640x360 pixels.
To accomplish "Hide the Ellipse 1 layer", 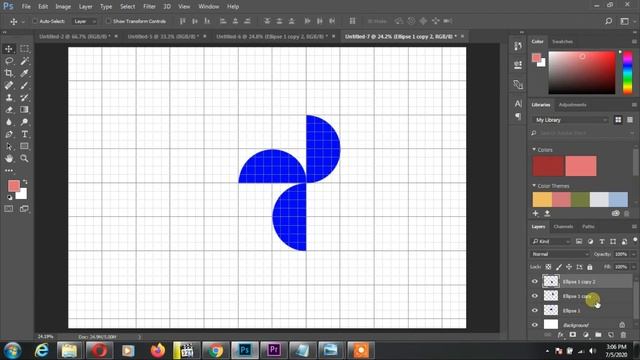I will (x=535, y=310).
